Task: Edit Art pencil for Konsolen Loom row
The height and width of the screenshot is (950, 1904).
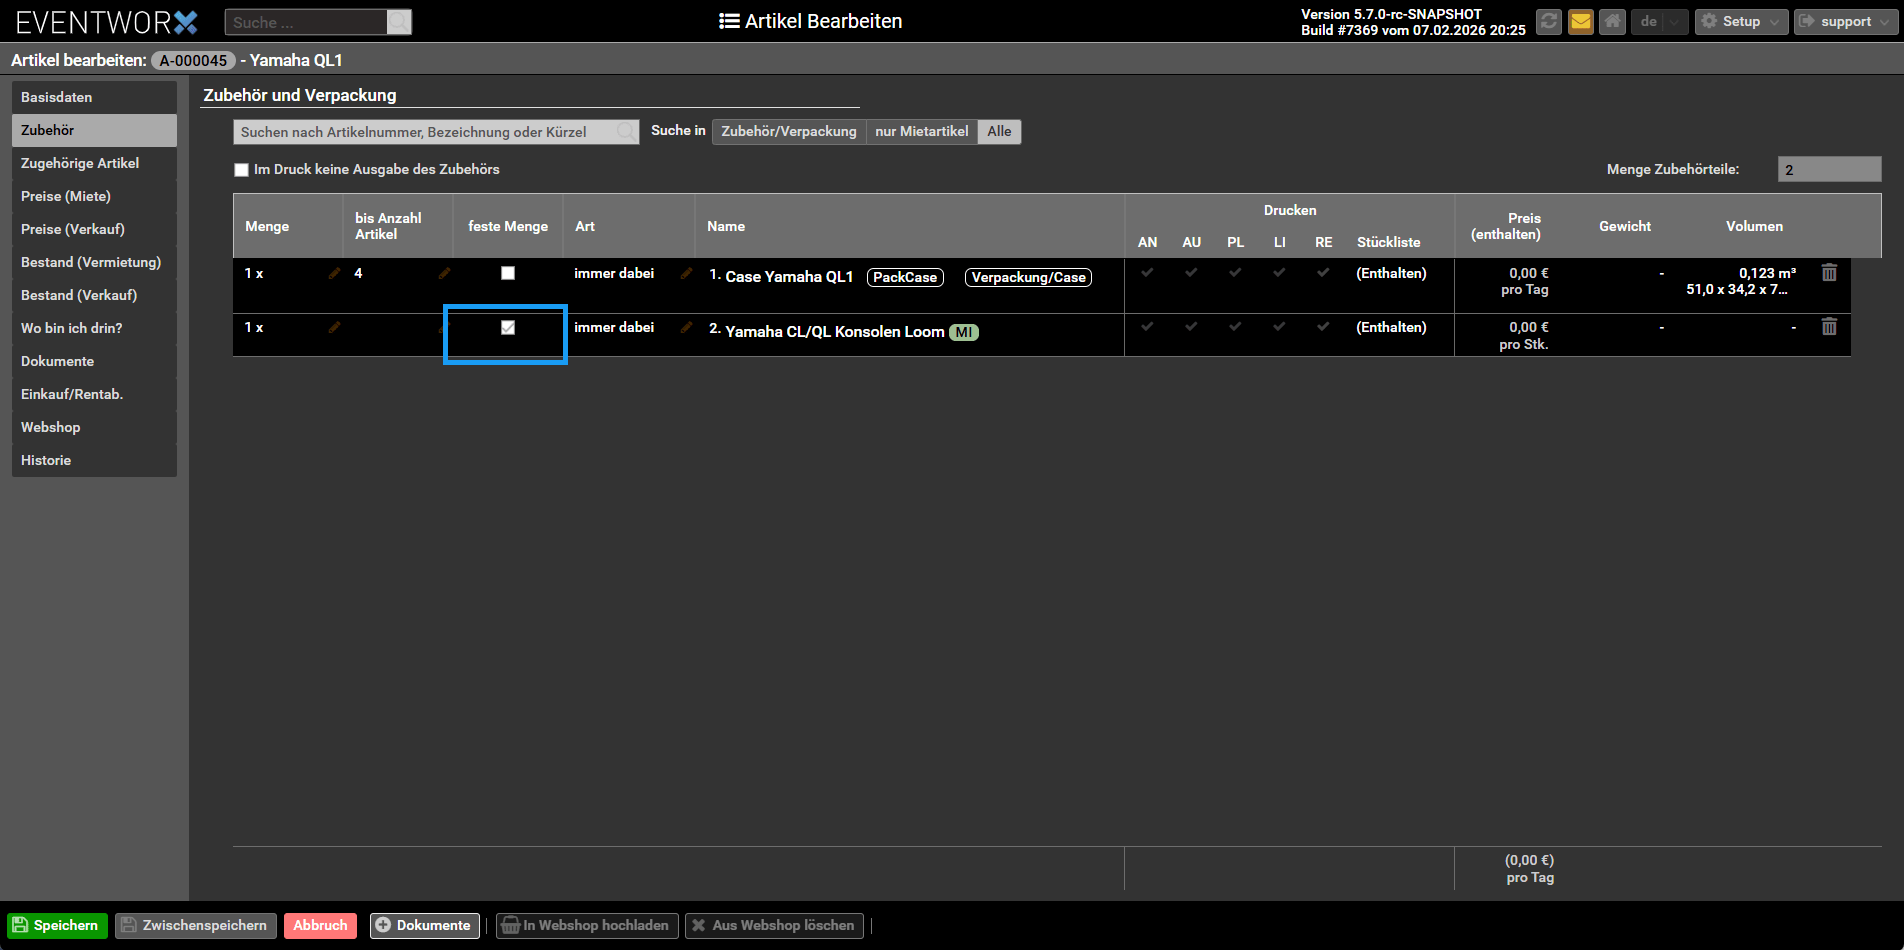Action: click(686, 328)
